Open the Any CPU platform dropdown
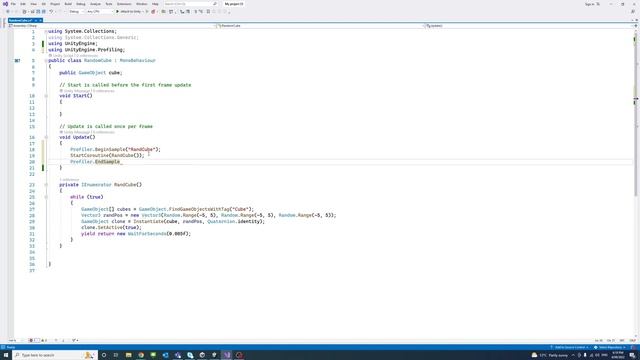 (99, 11)
